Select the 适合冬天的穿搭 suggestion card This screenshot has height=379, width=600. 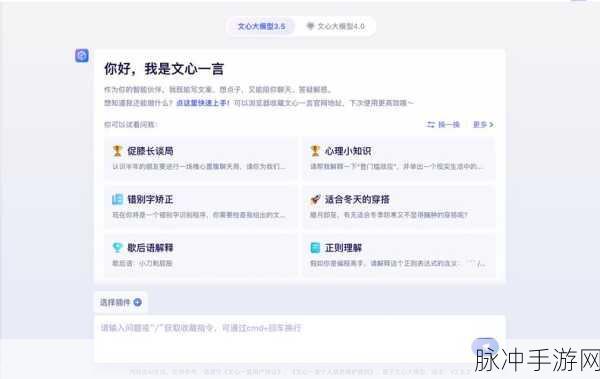[398, 206]
